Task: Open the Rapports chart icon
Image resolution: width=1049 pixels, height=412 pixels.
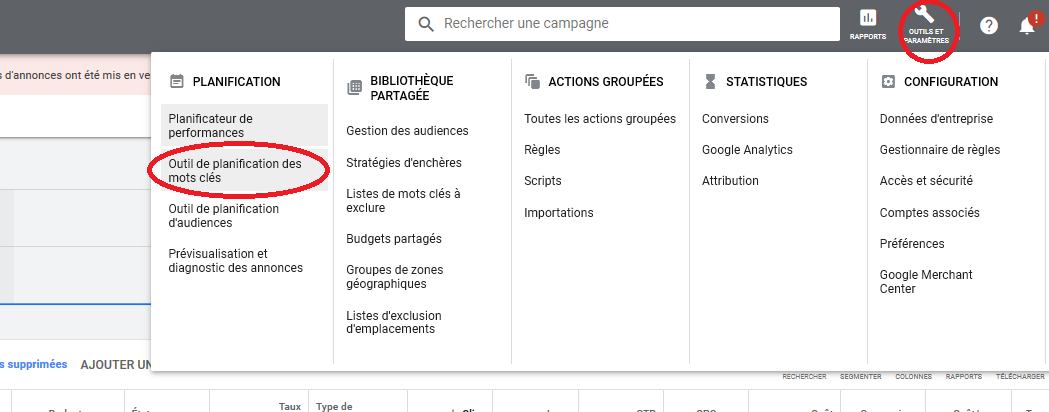Action: click(867, 18)
